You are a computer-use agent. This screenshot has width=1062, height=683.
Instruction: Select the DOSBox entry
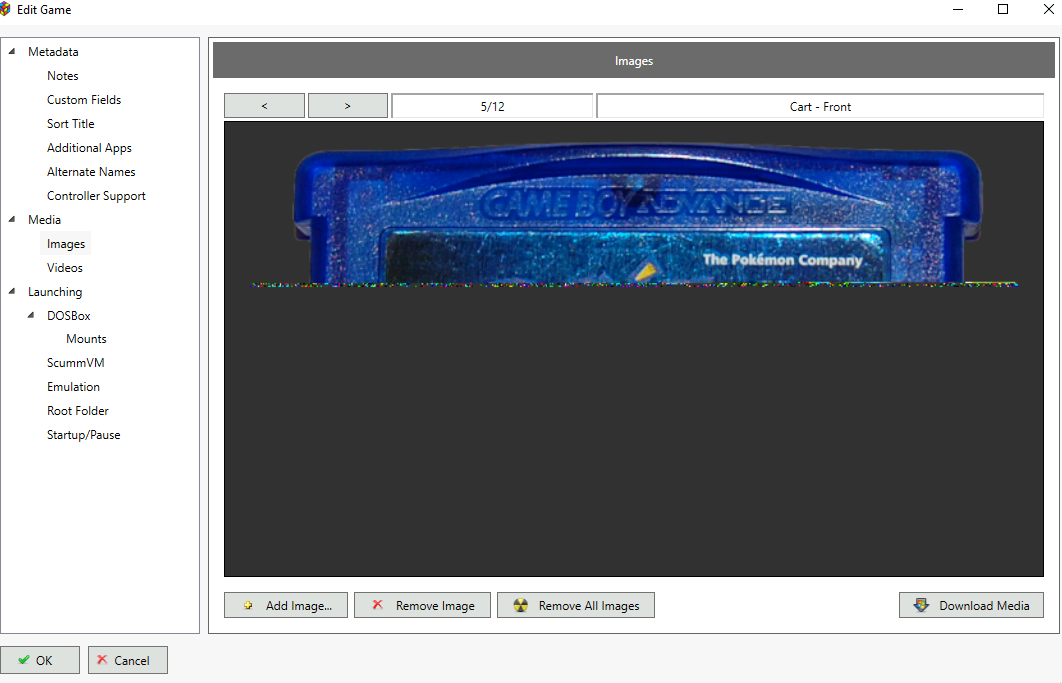[x=68, y=316]
